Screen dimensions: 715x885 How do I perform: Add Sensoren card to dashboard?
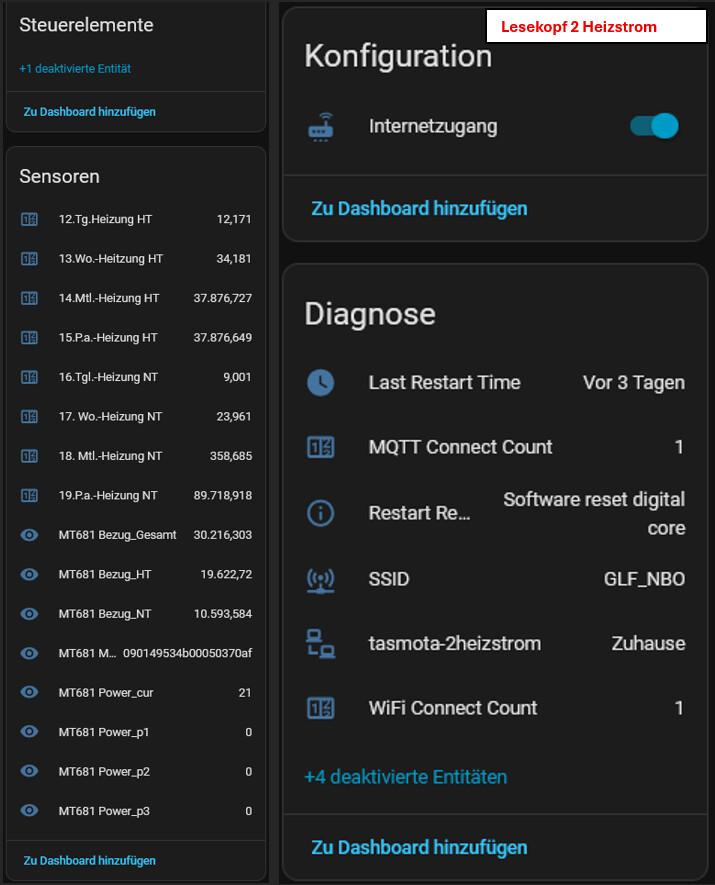coord(89,860)
